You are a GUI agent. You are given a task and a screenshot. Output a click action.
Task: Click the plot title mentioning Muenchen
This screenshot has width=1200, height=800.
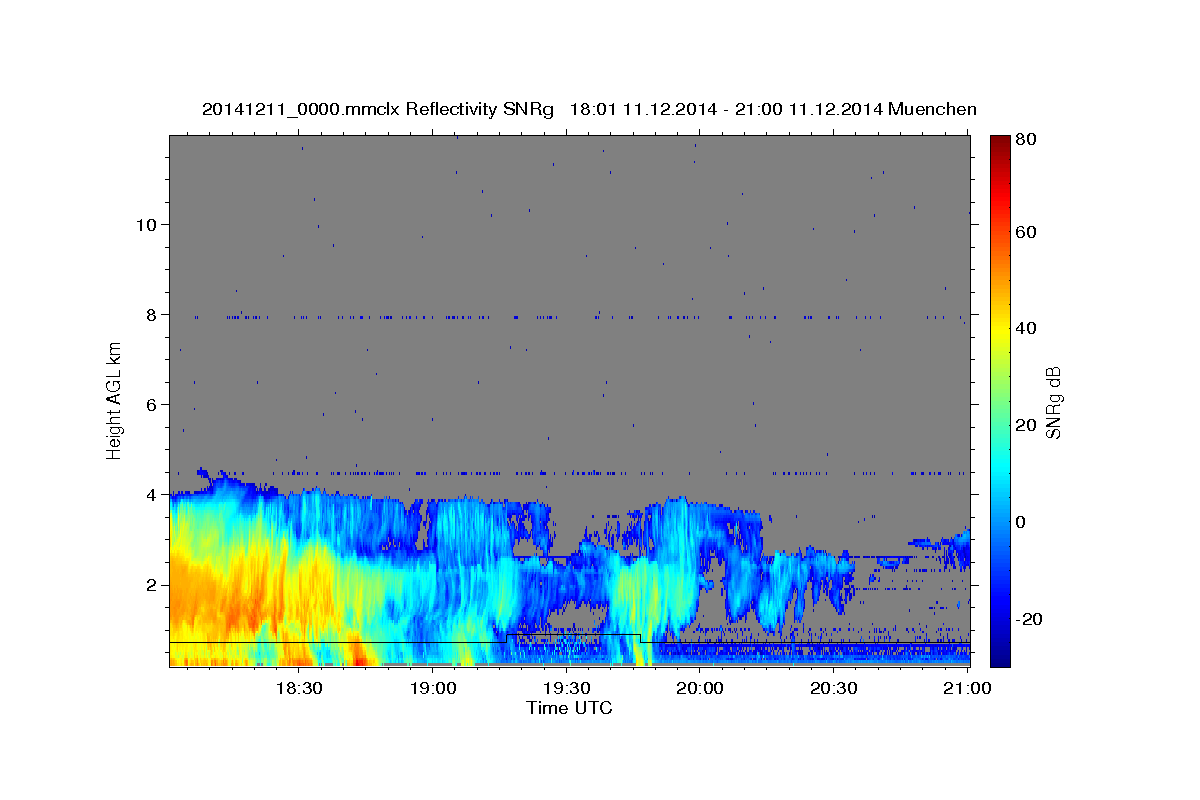(x=590, y=109)
